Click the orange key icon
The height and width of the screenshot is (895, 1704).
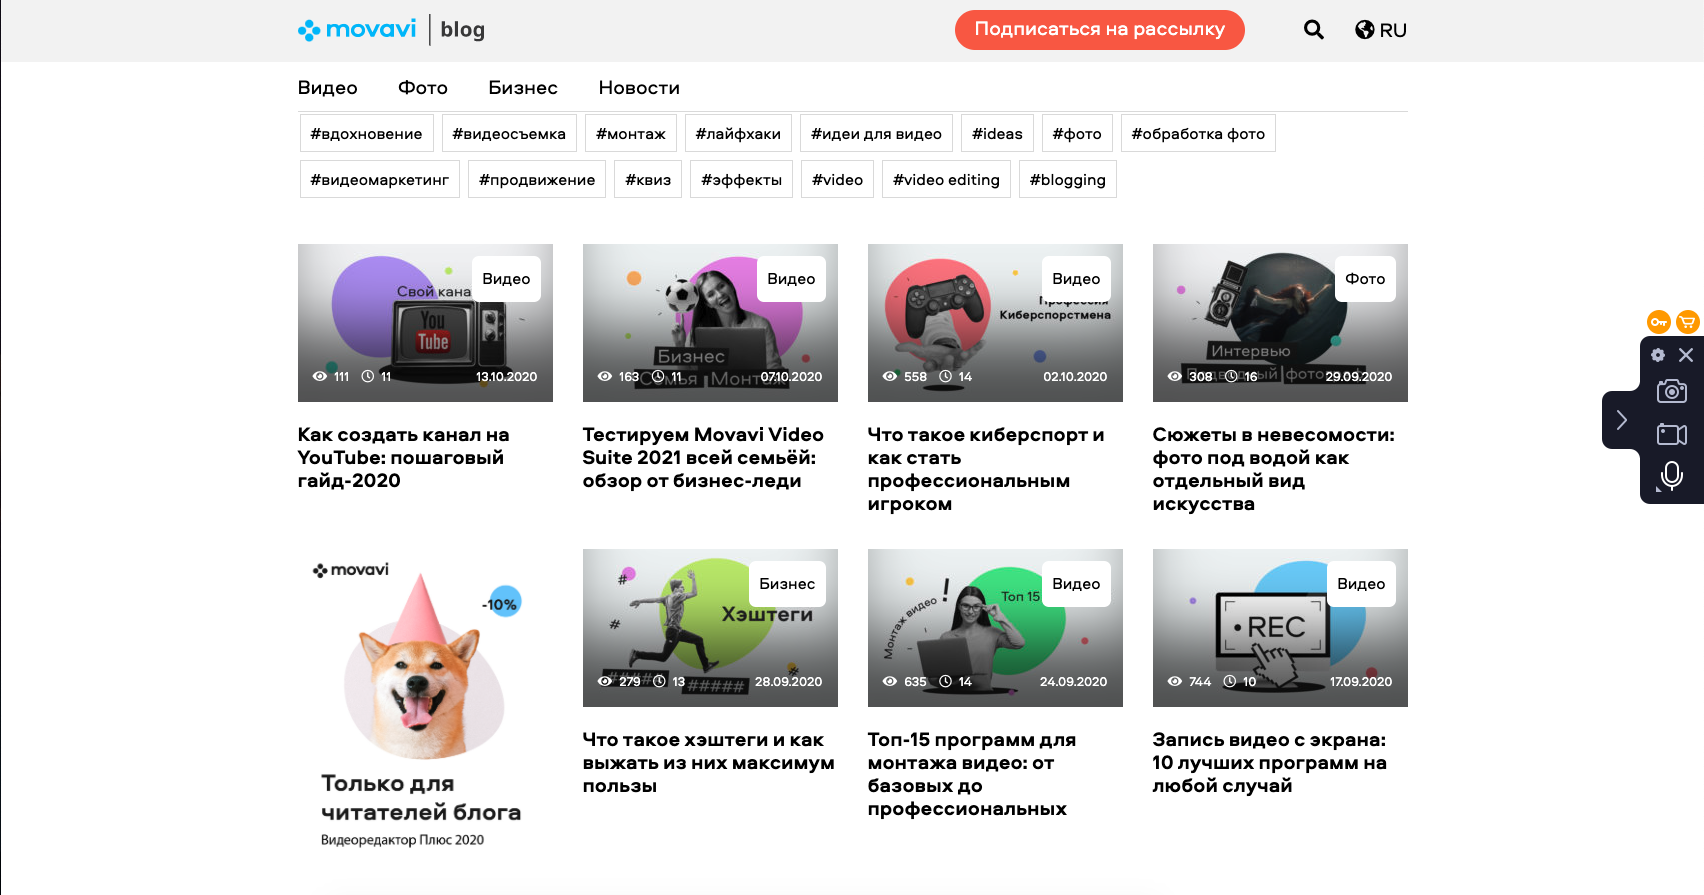tap(1658, 322)
